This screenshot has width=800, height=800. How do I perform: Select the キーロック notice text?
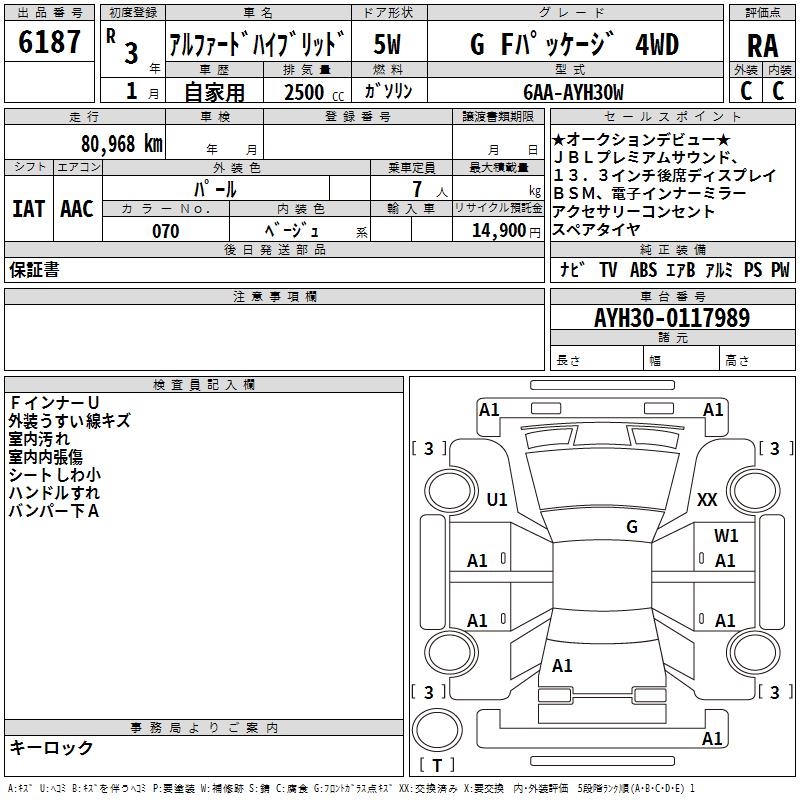coord(51,748)
